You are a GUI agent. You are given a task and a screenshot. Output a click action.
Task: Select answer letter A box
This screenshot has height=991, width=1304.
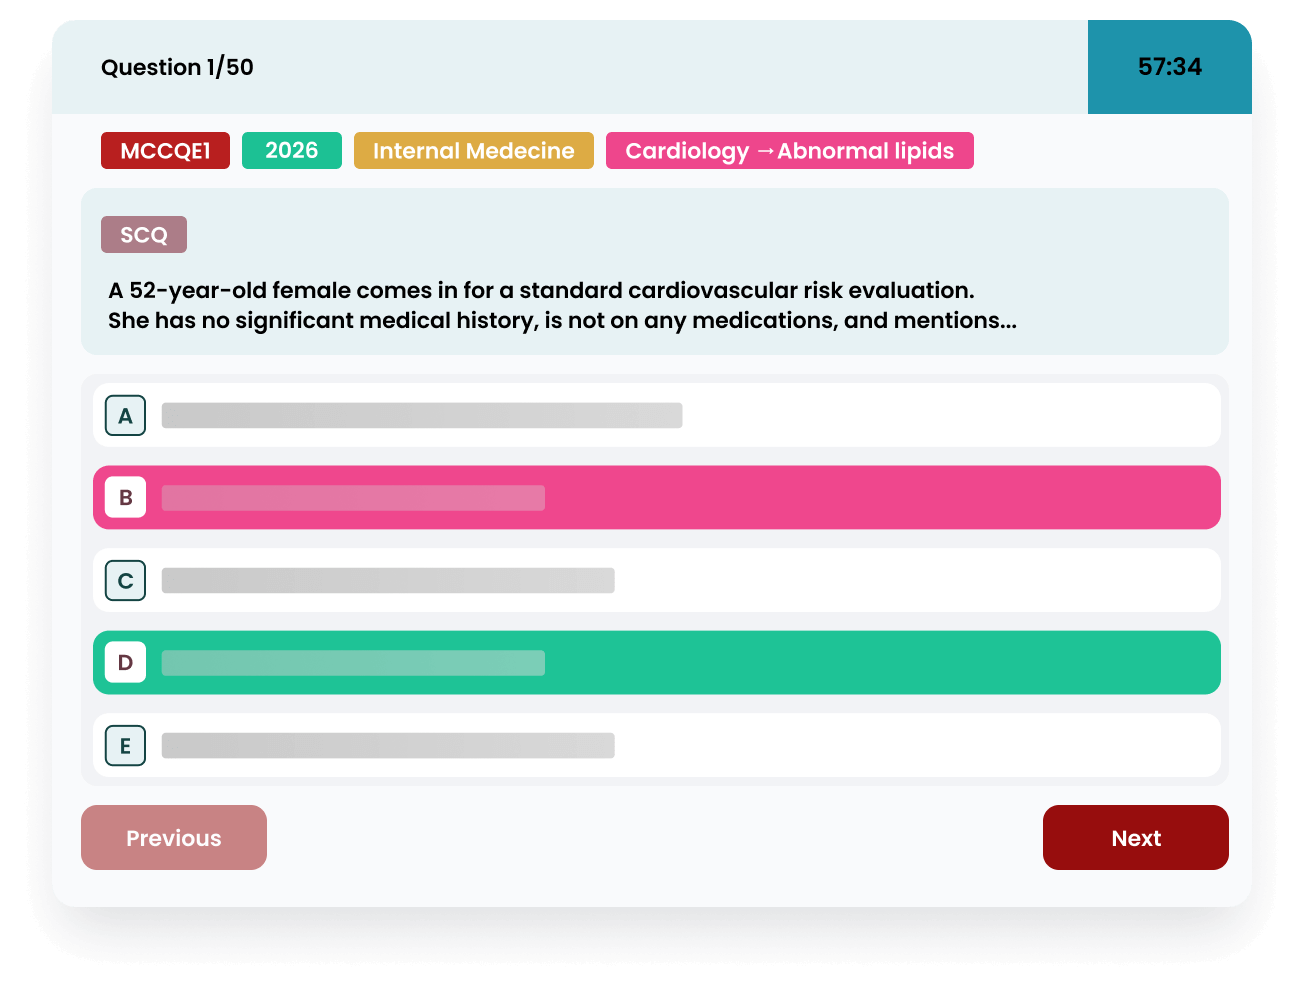coord(125,416)
